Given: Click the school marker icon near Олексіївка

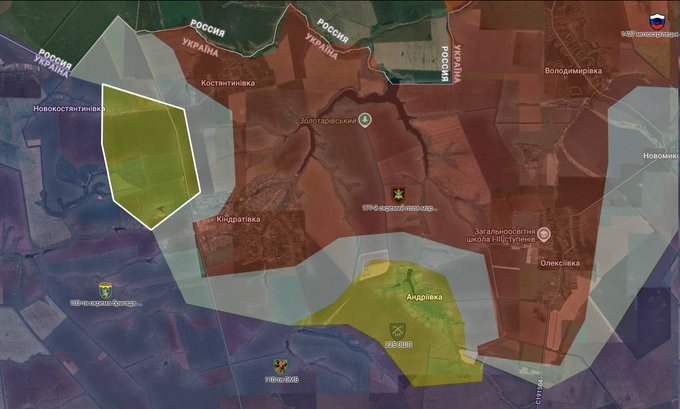Looking at the screenshot, I should point(543,235).
